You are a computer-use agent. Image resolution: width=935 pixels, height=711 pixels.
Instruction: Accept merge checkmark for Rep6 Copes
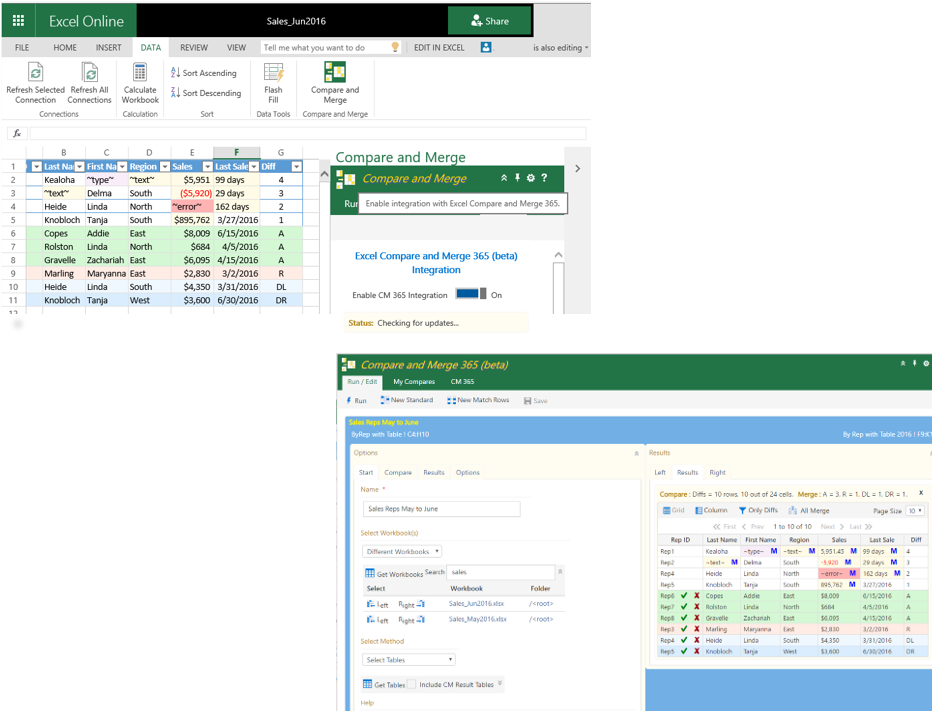coord(684,595)
